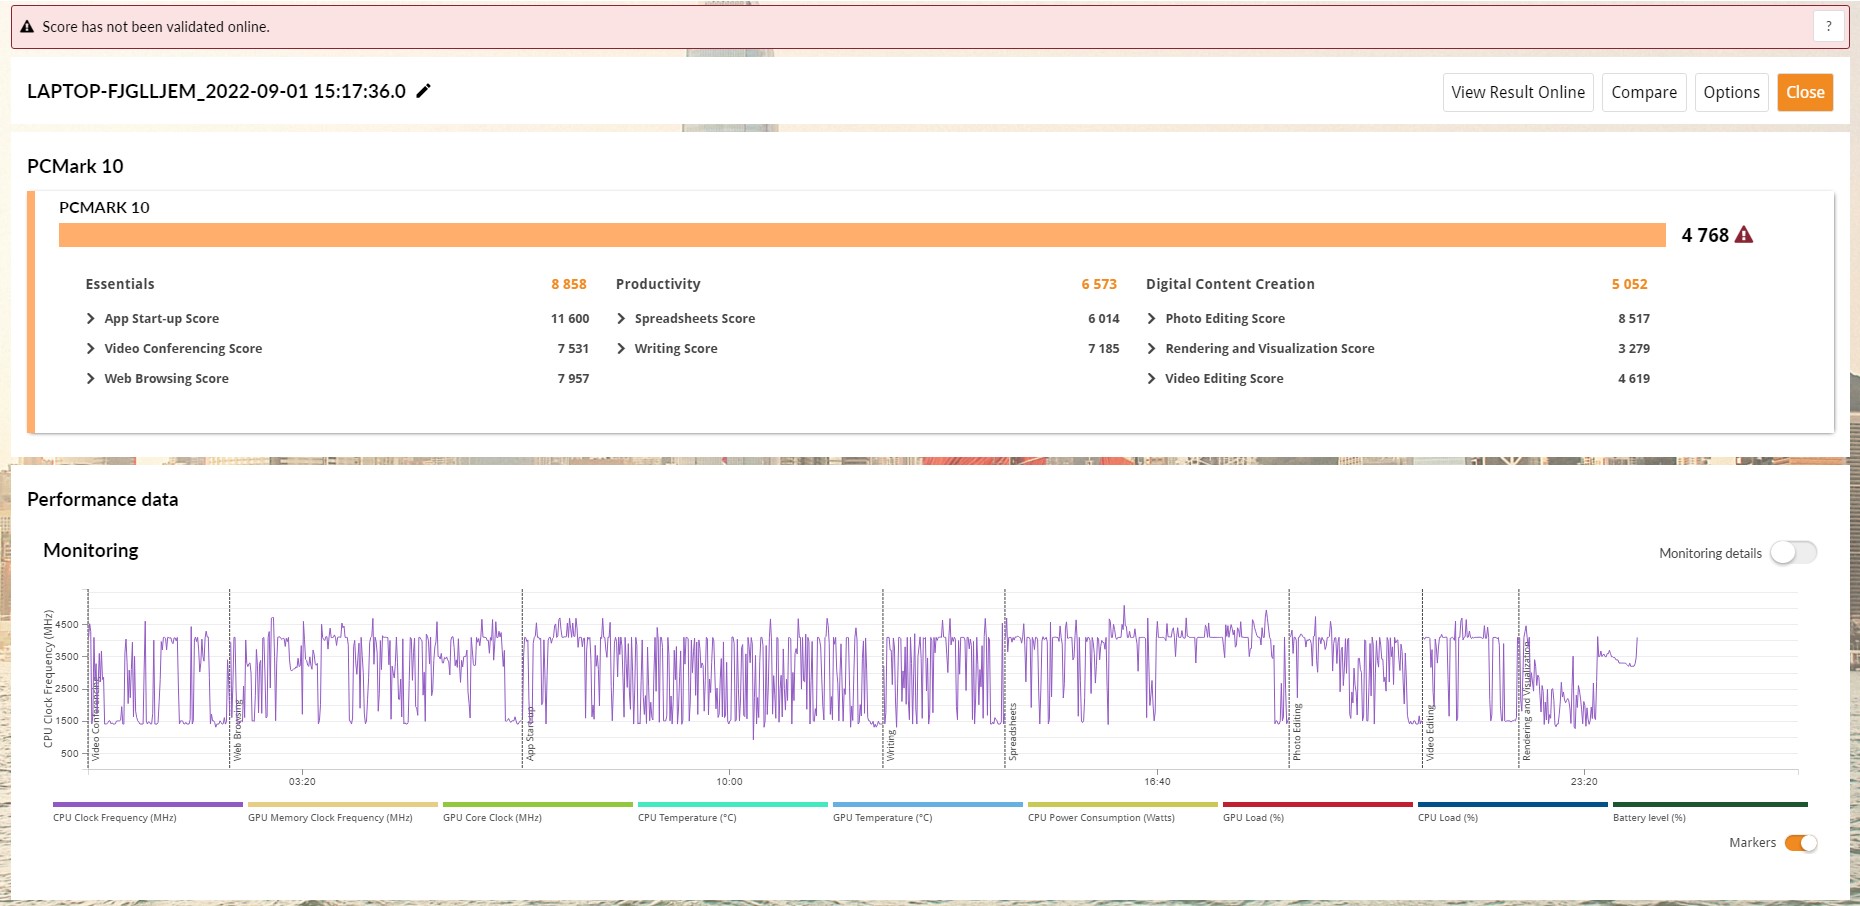This screenshot has width=1860, height=906.
Task: Open View Result Online
Action: (x=1517, y=92)
